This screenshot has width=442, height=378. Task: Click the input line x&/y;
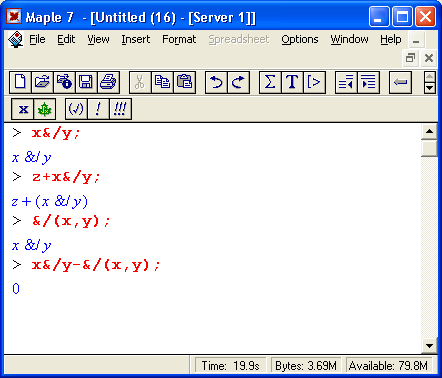coord(56,133)
